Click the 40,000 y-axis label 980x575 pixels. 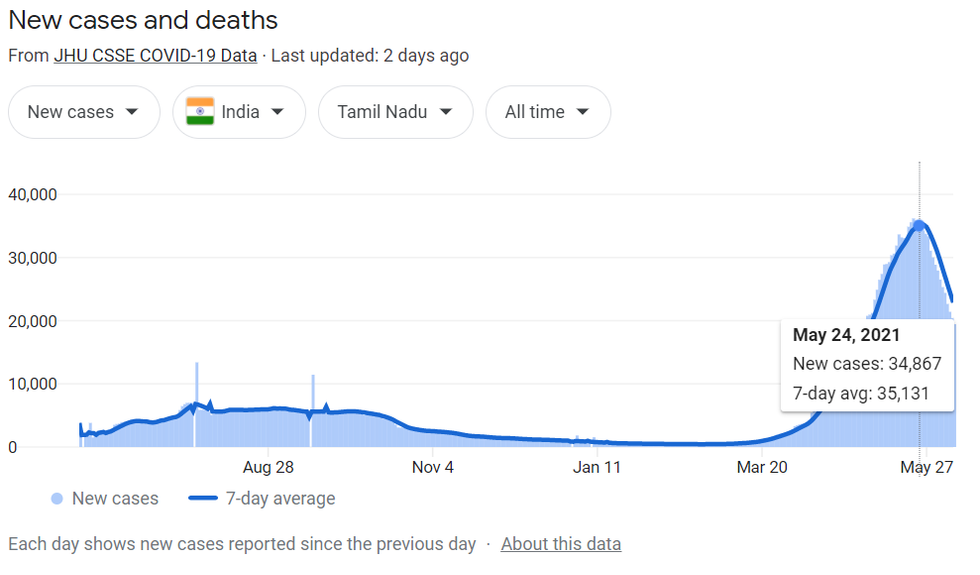pyautogui.click(x=34, y=194)
